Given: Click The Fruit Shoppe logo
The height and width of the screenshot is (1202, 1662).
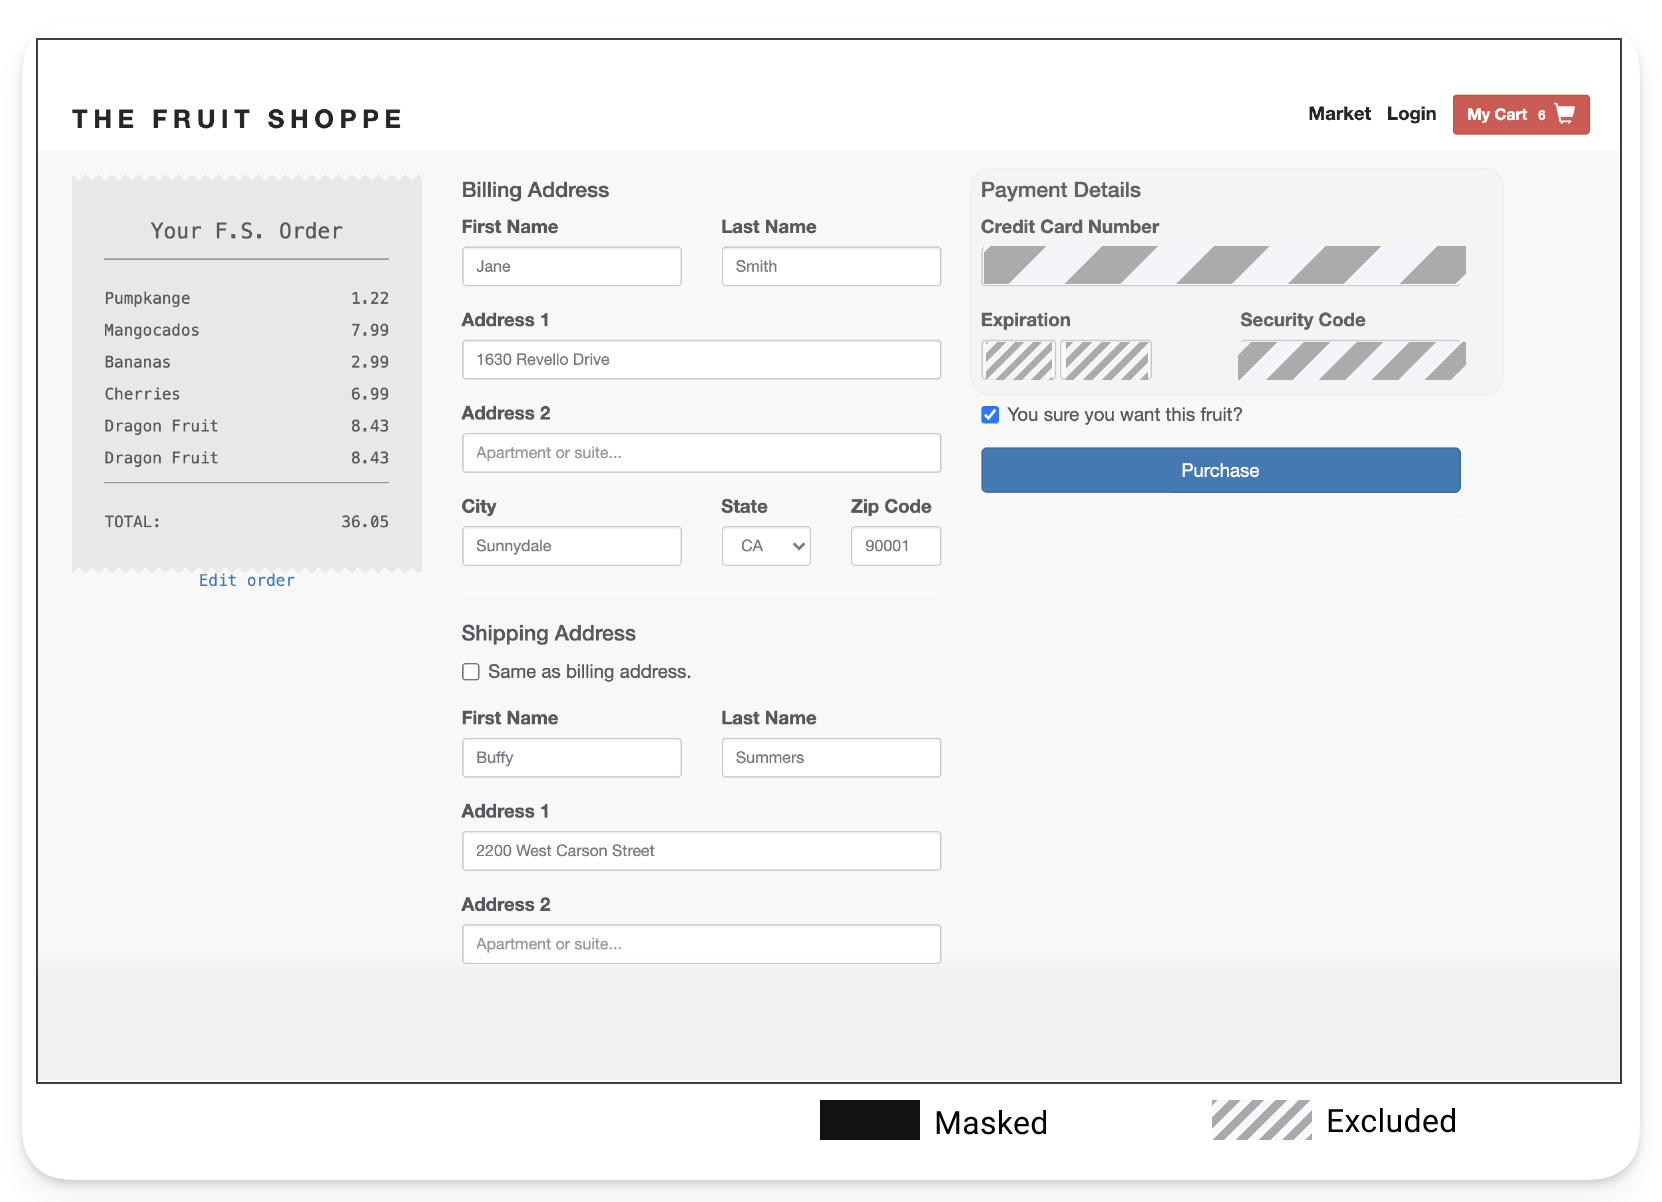Looking at the screenshot, I should pyautogui.click(x=237, y=119).
